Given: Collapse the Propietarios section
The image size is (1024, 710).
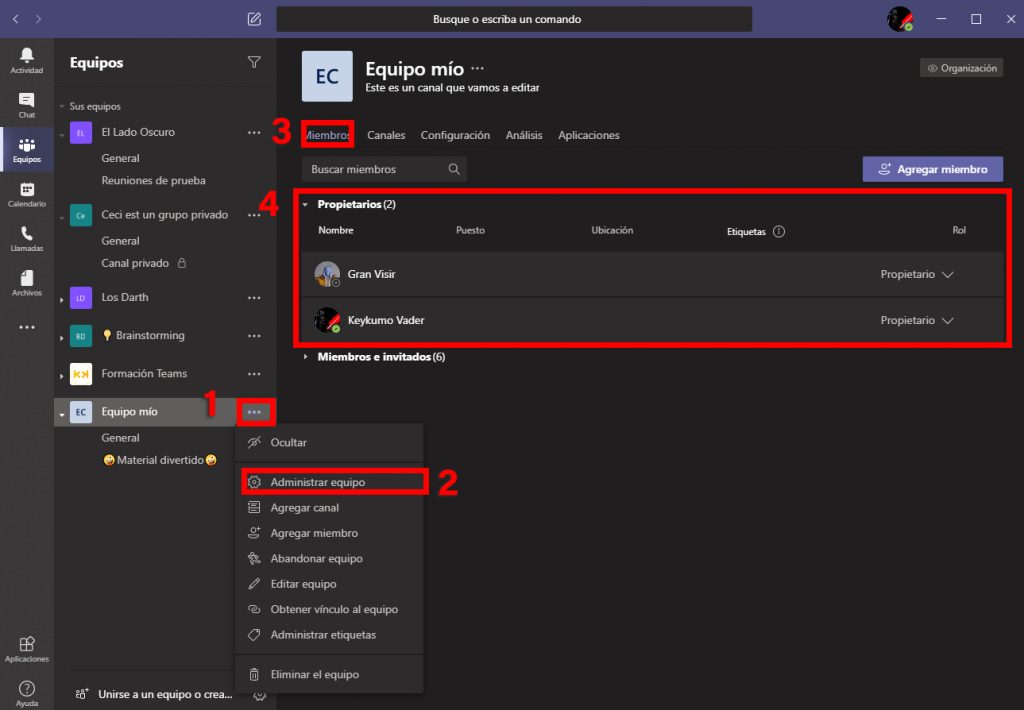Looking at the screenshot, I should 305,205.
